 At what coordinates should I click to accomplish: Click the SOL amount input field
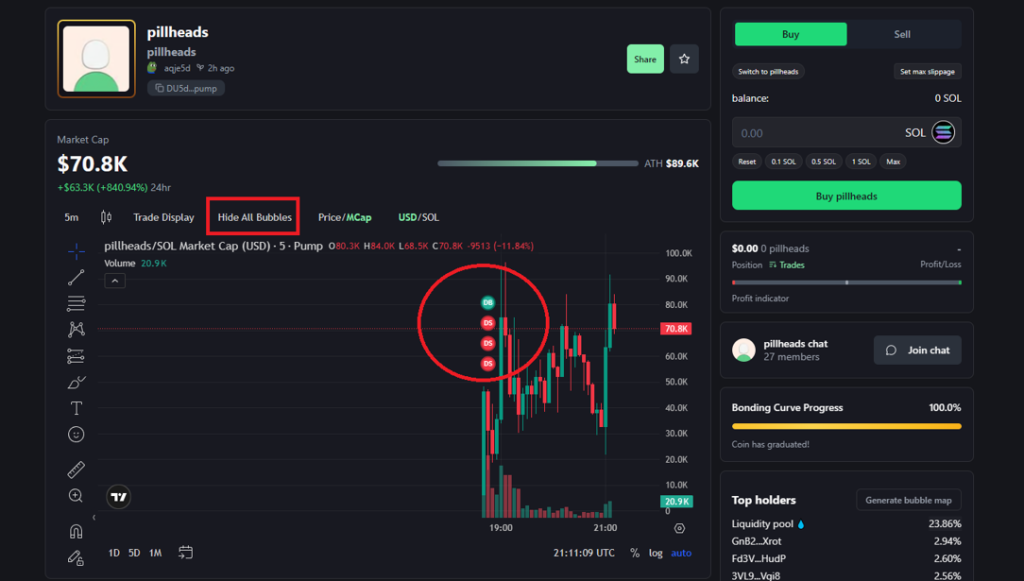click(x=846, y=133)
